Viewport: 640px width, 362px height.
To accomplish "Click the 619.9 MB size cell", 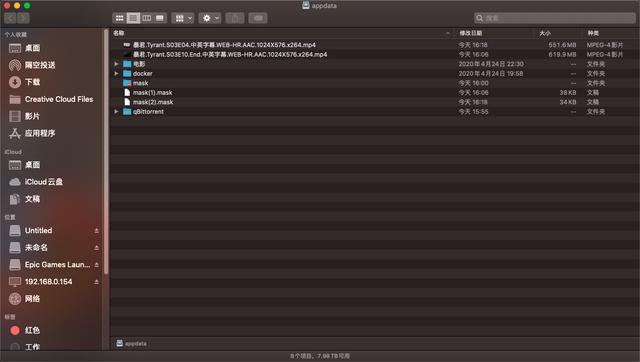I will coord(562,54).
